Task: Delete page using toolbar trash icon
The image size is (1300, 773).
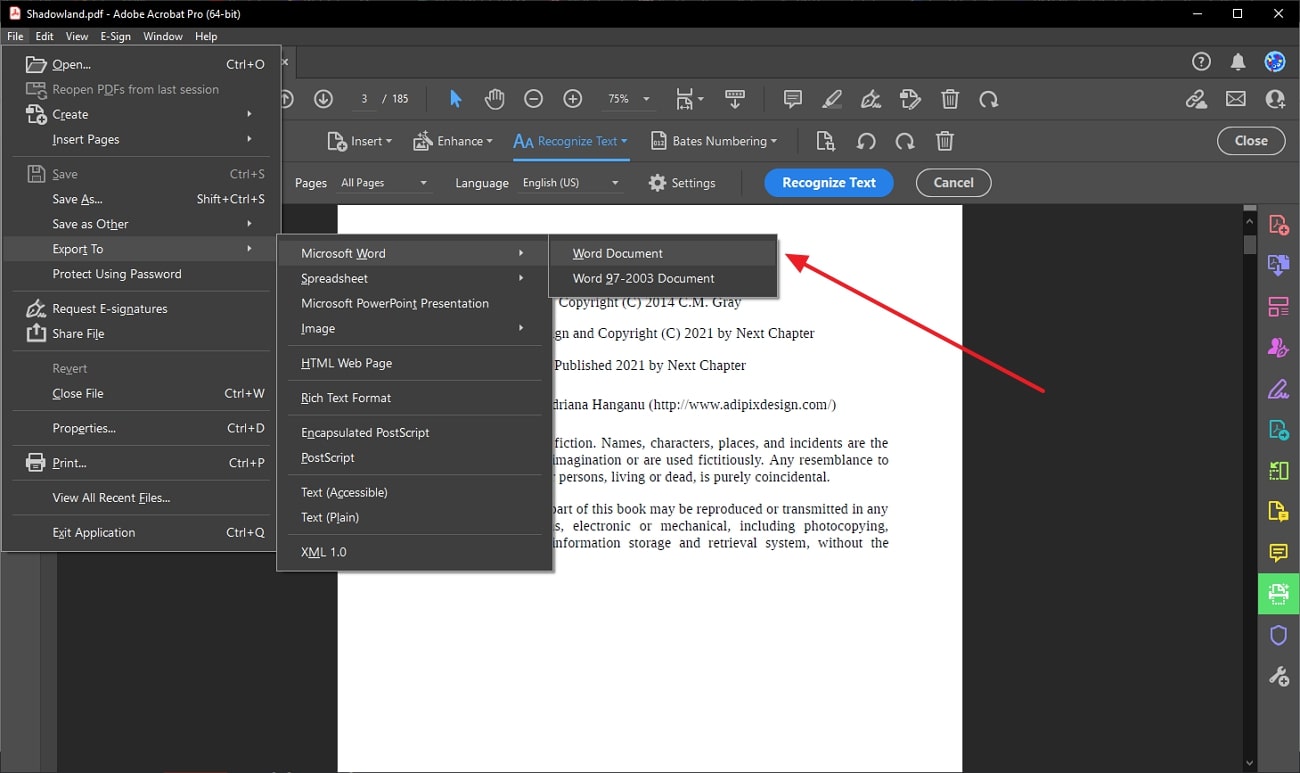Action: (950, 99)
